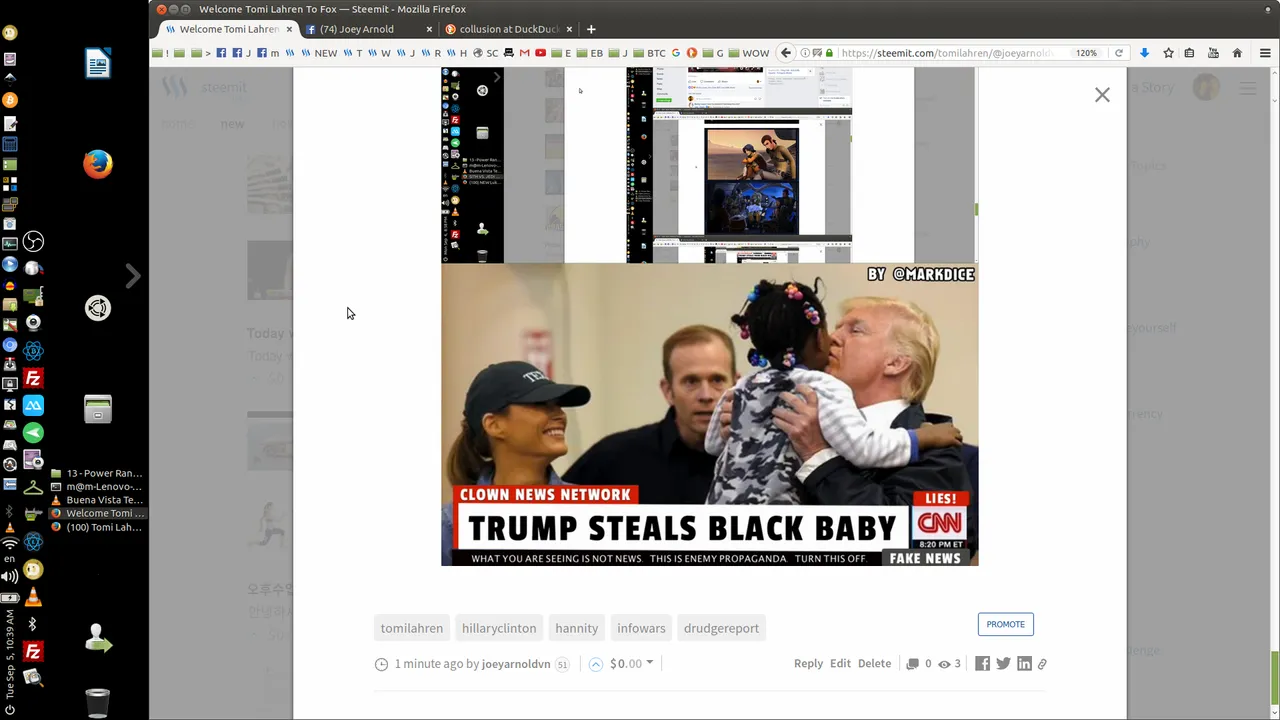Open the desktop trash can
The image size is (1280, 720).
pos(97,703)
